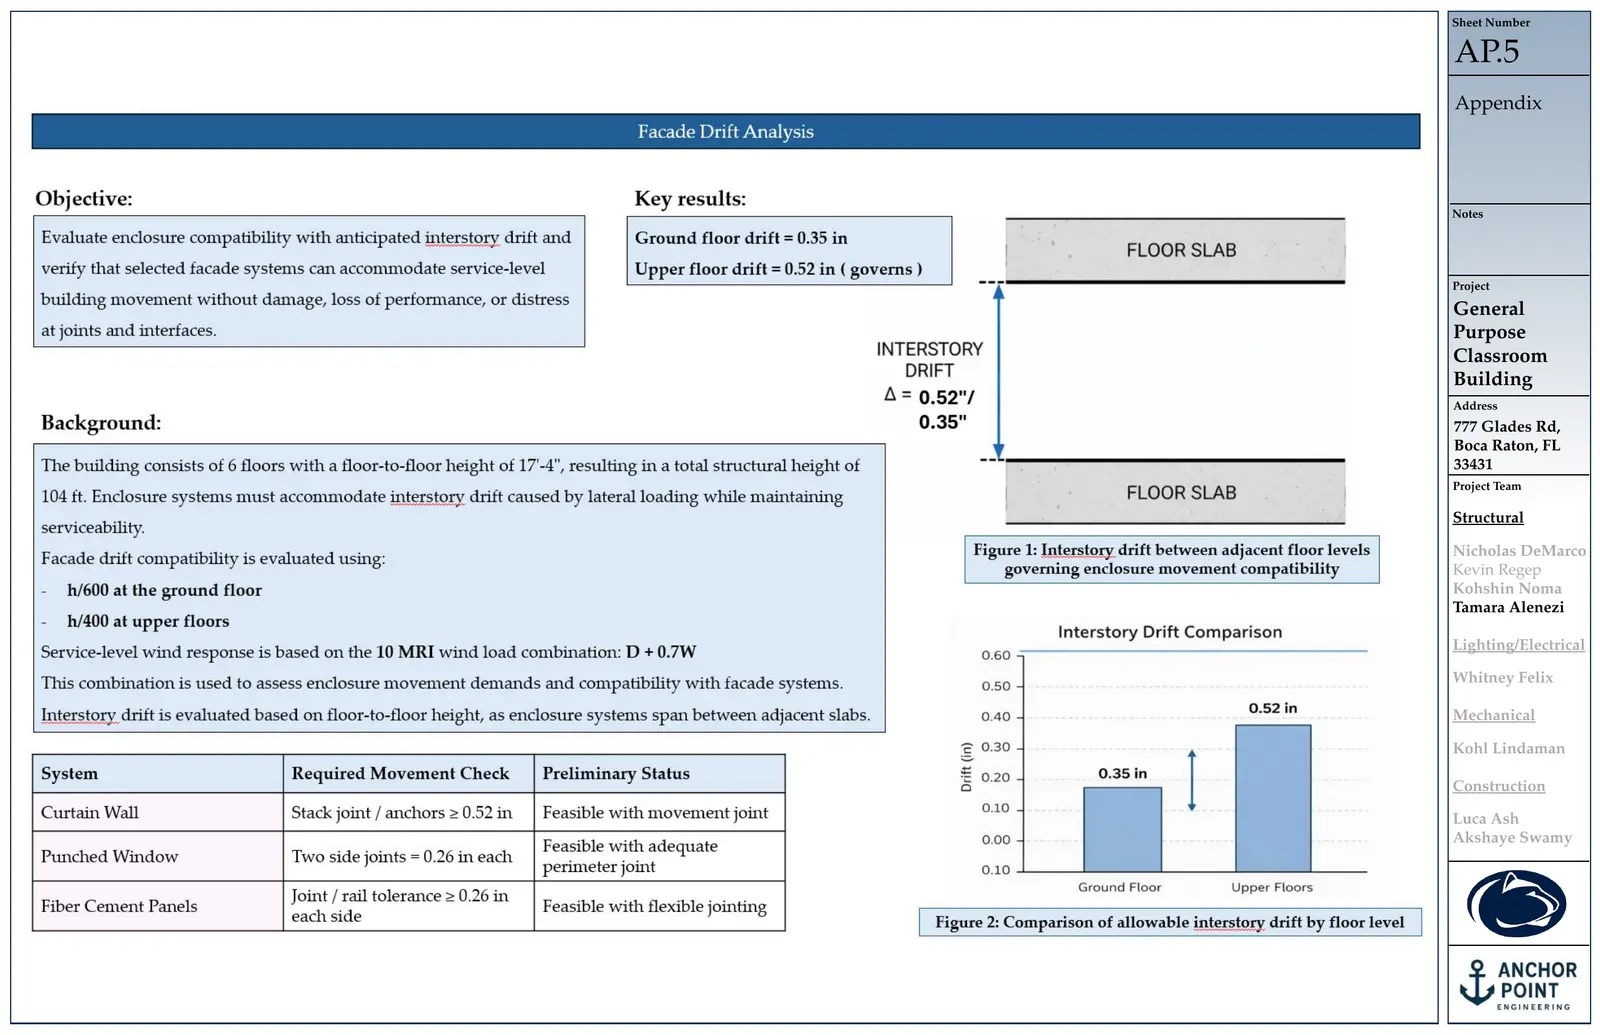Click the 'INTERSTORY DRIFT' diagram label
This screenshot has height=1035, width=1600.
tap(930, 359)
